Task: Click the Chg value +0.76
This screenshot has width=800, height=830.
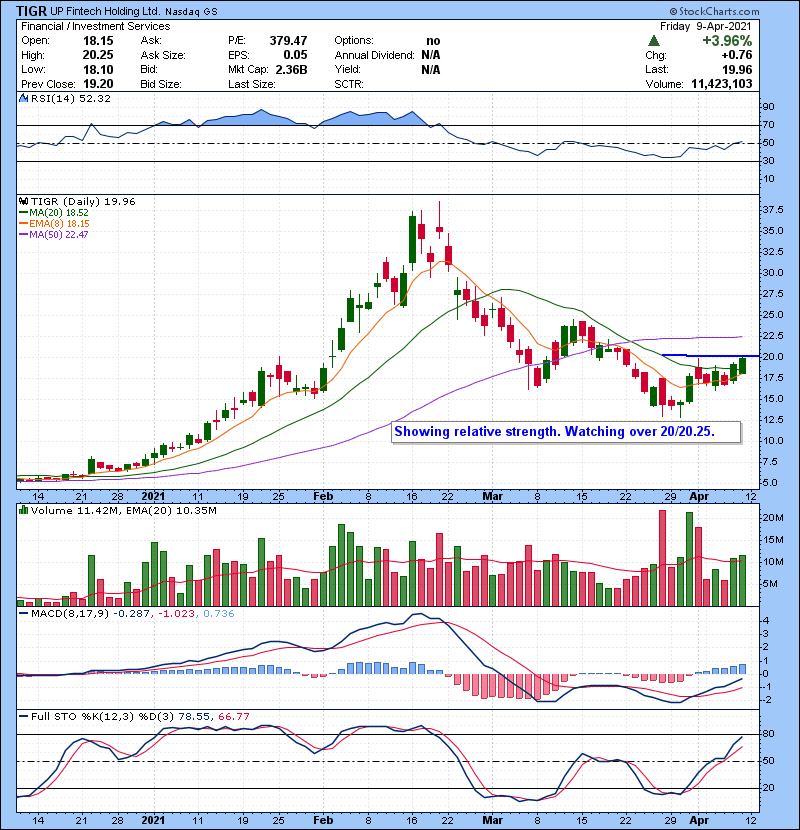Action: [x=736, y=55]
